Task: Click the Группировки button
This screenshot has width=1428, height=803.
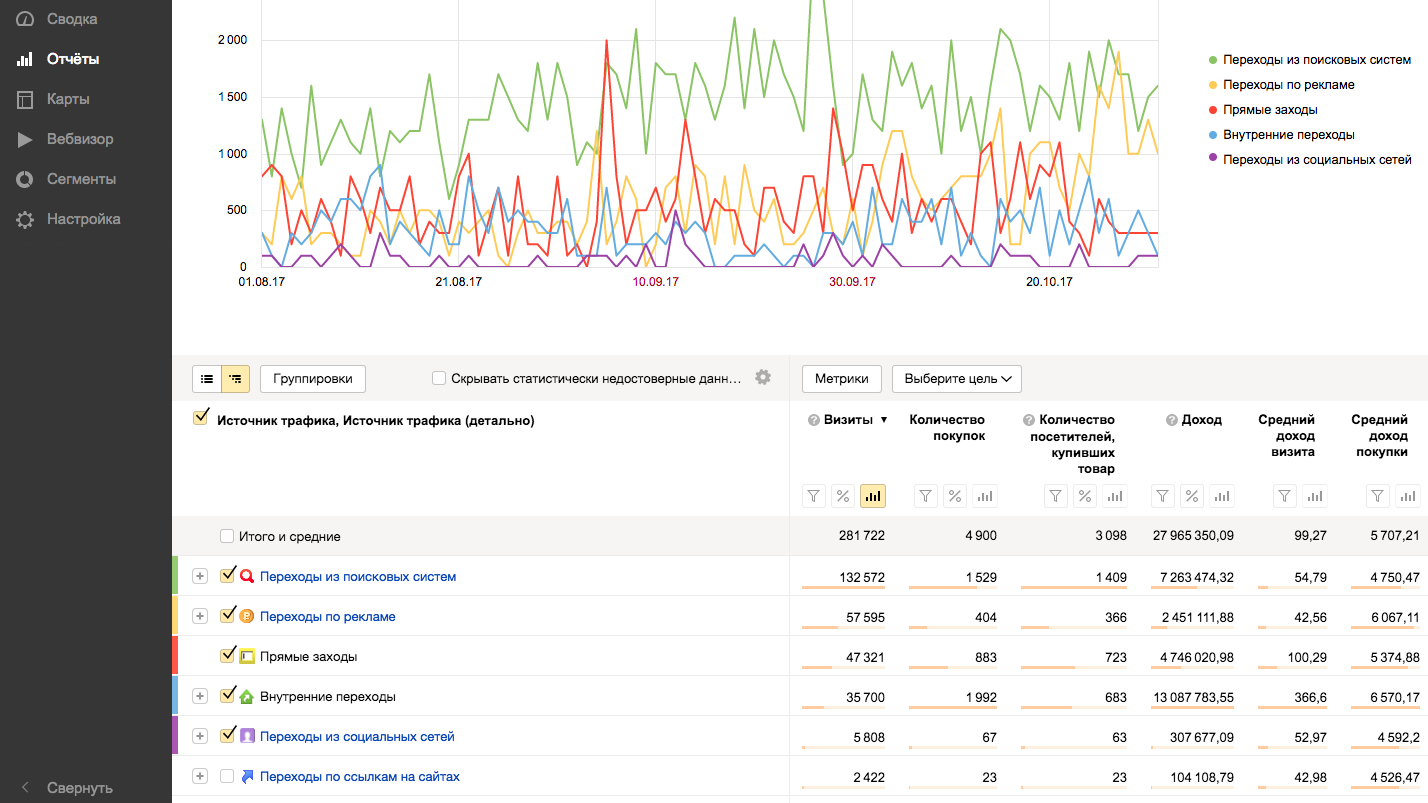Action: (313, 379)
